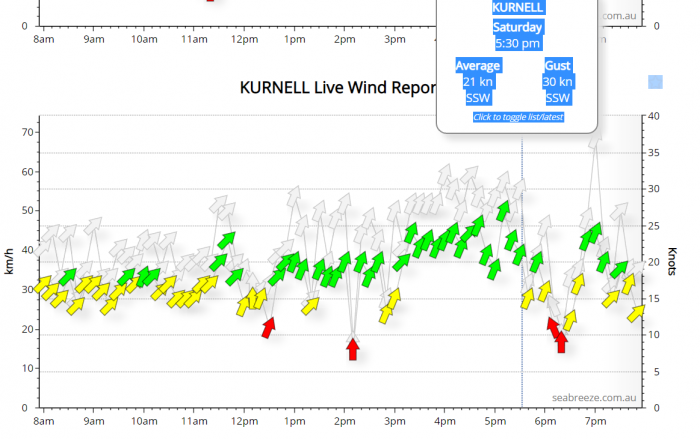Click the Gust 30 kn SSW reading
This screenshot has width=700, height=439.
click(558, 82)
